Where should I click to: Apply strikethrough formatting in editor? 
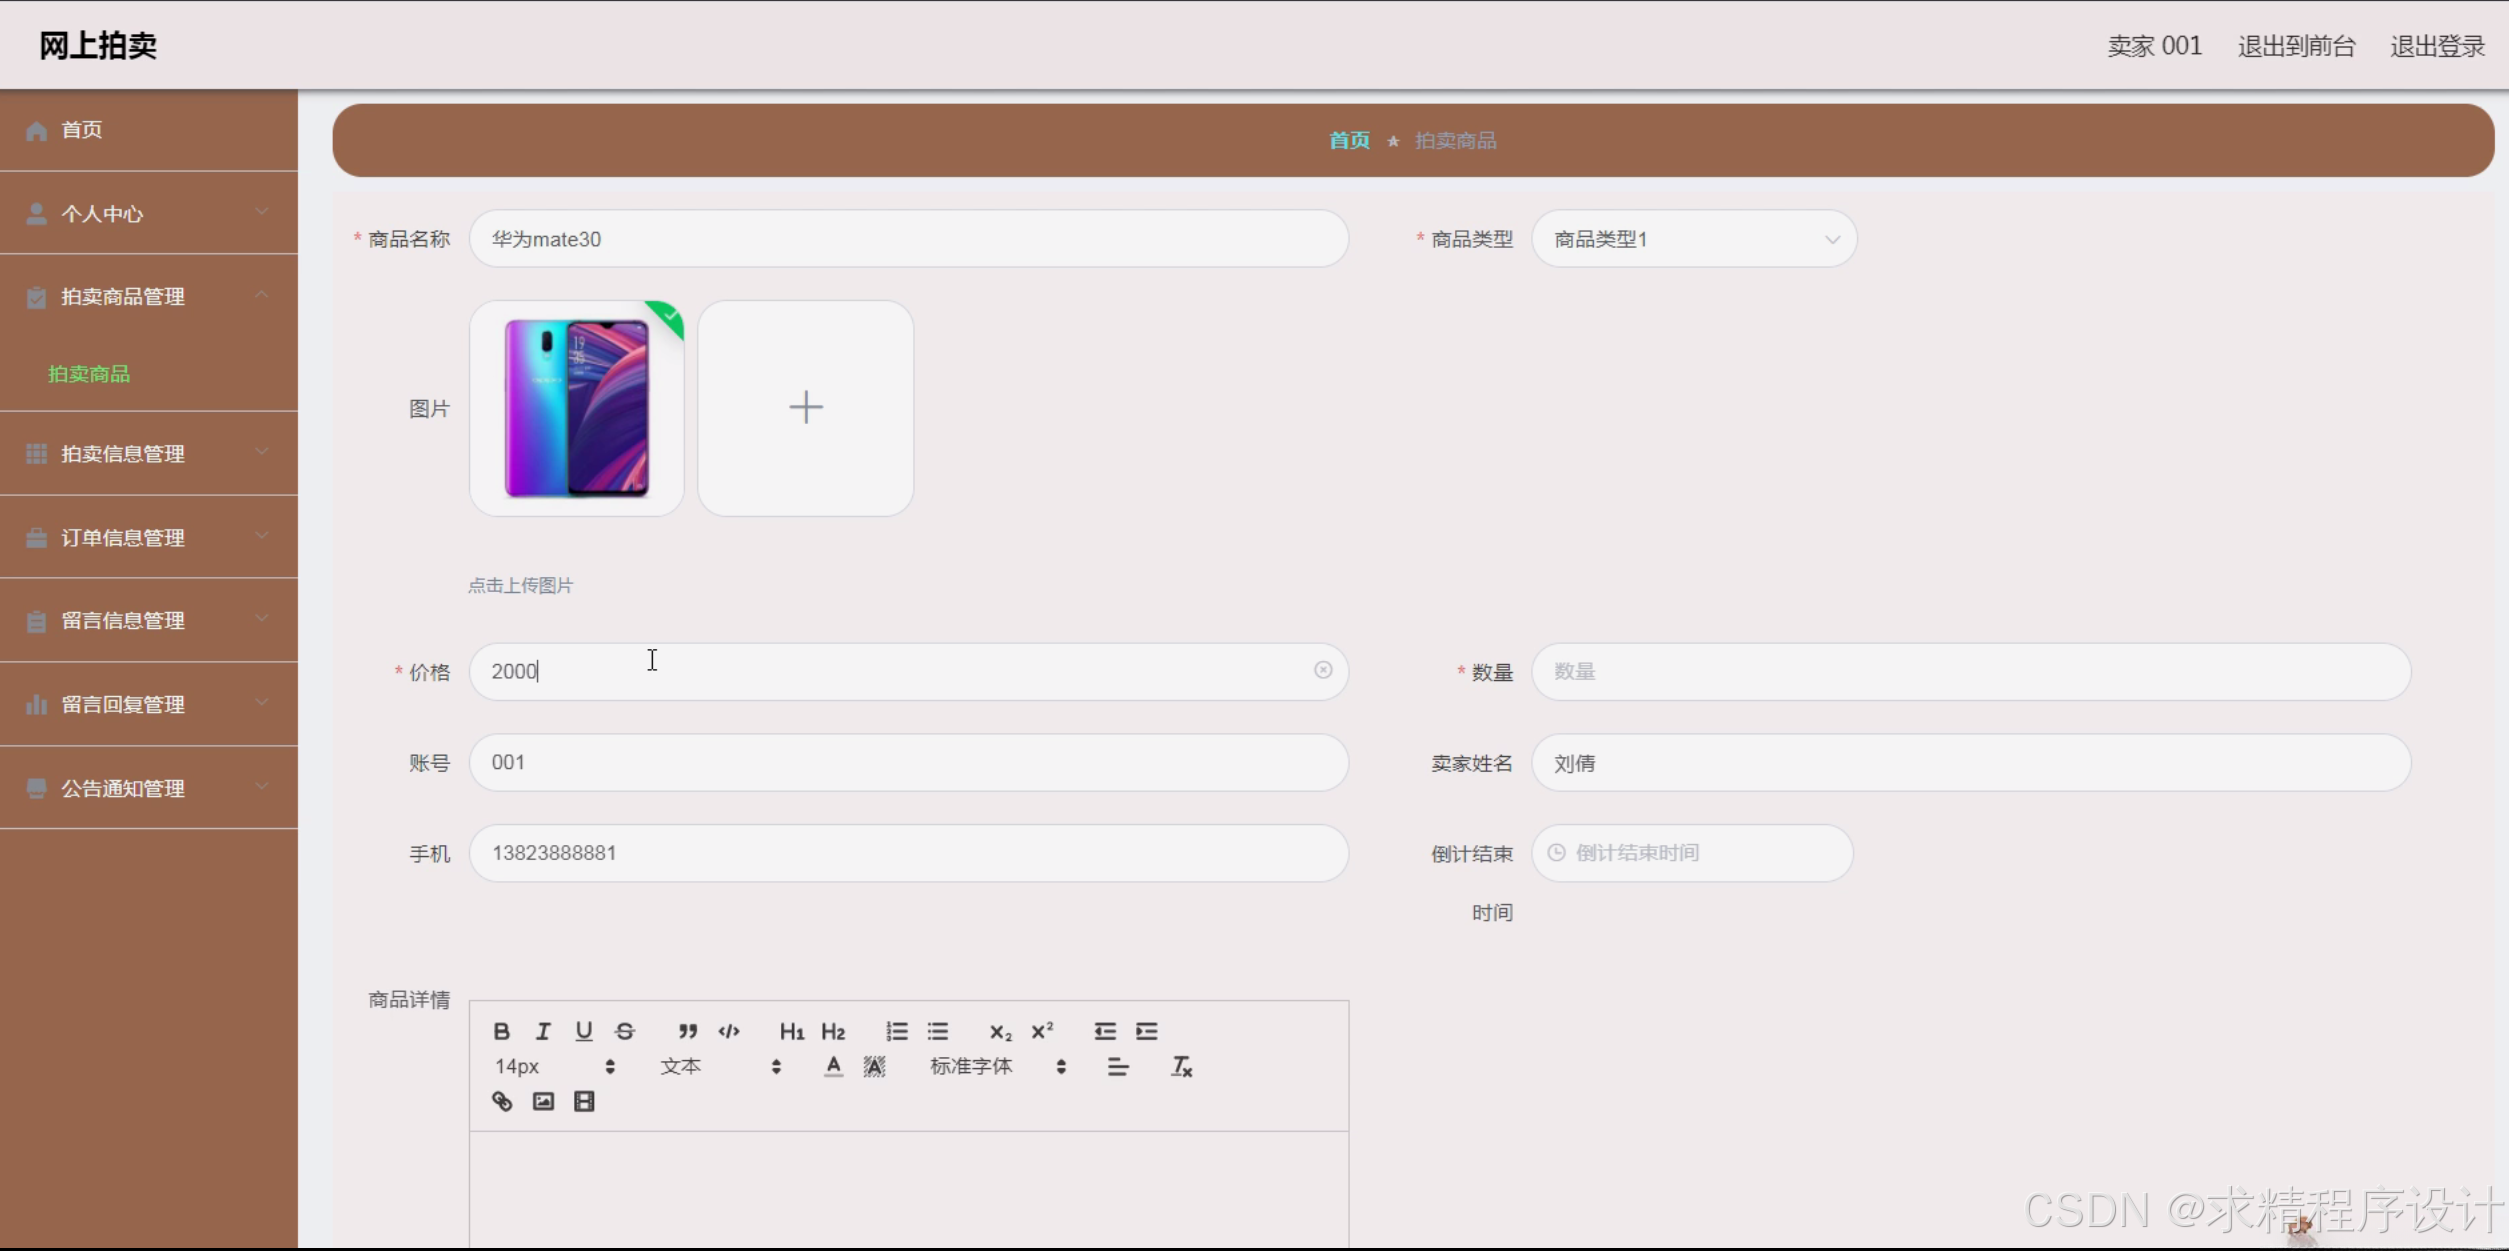pos(625,1031)
